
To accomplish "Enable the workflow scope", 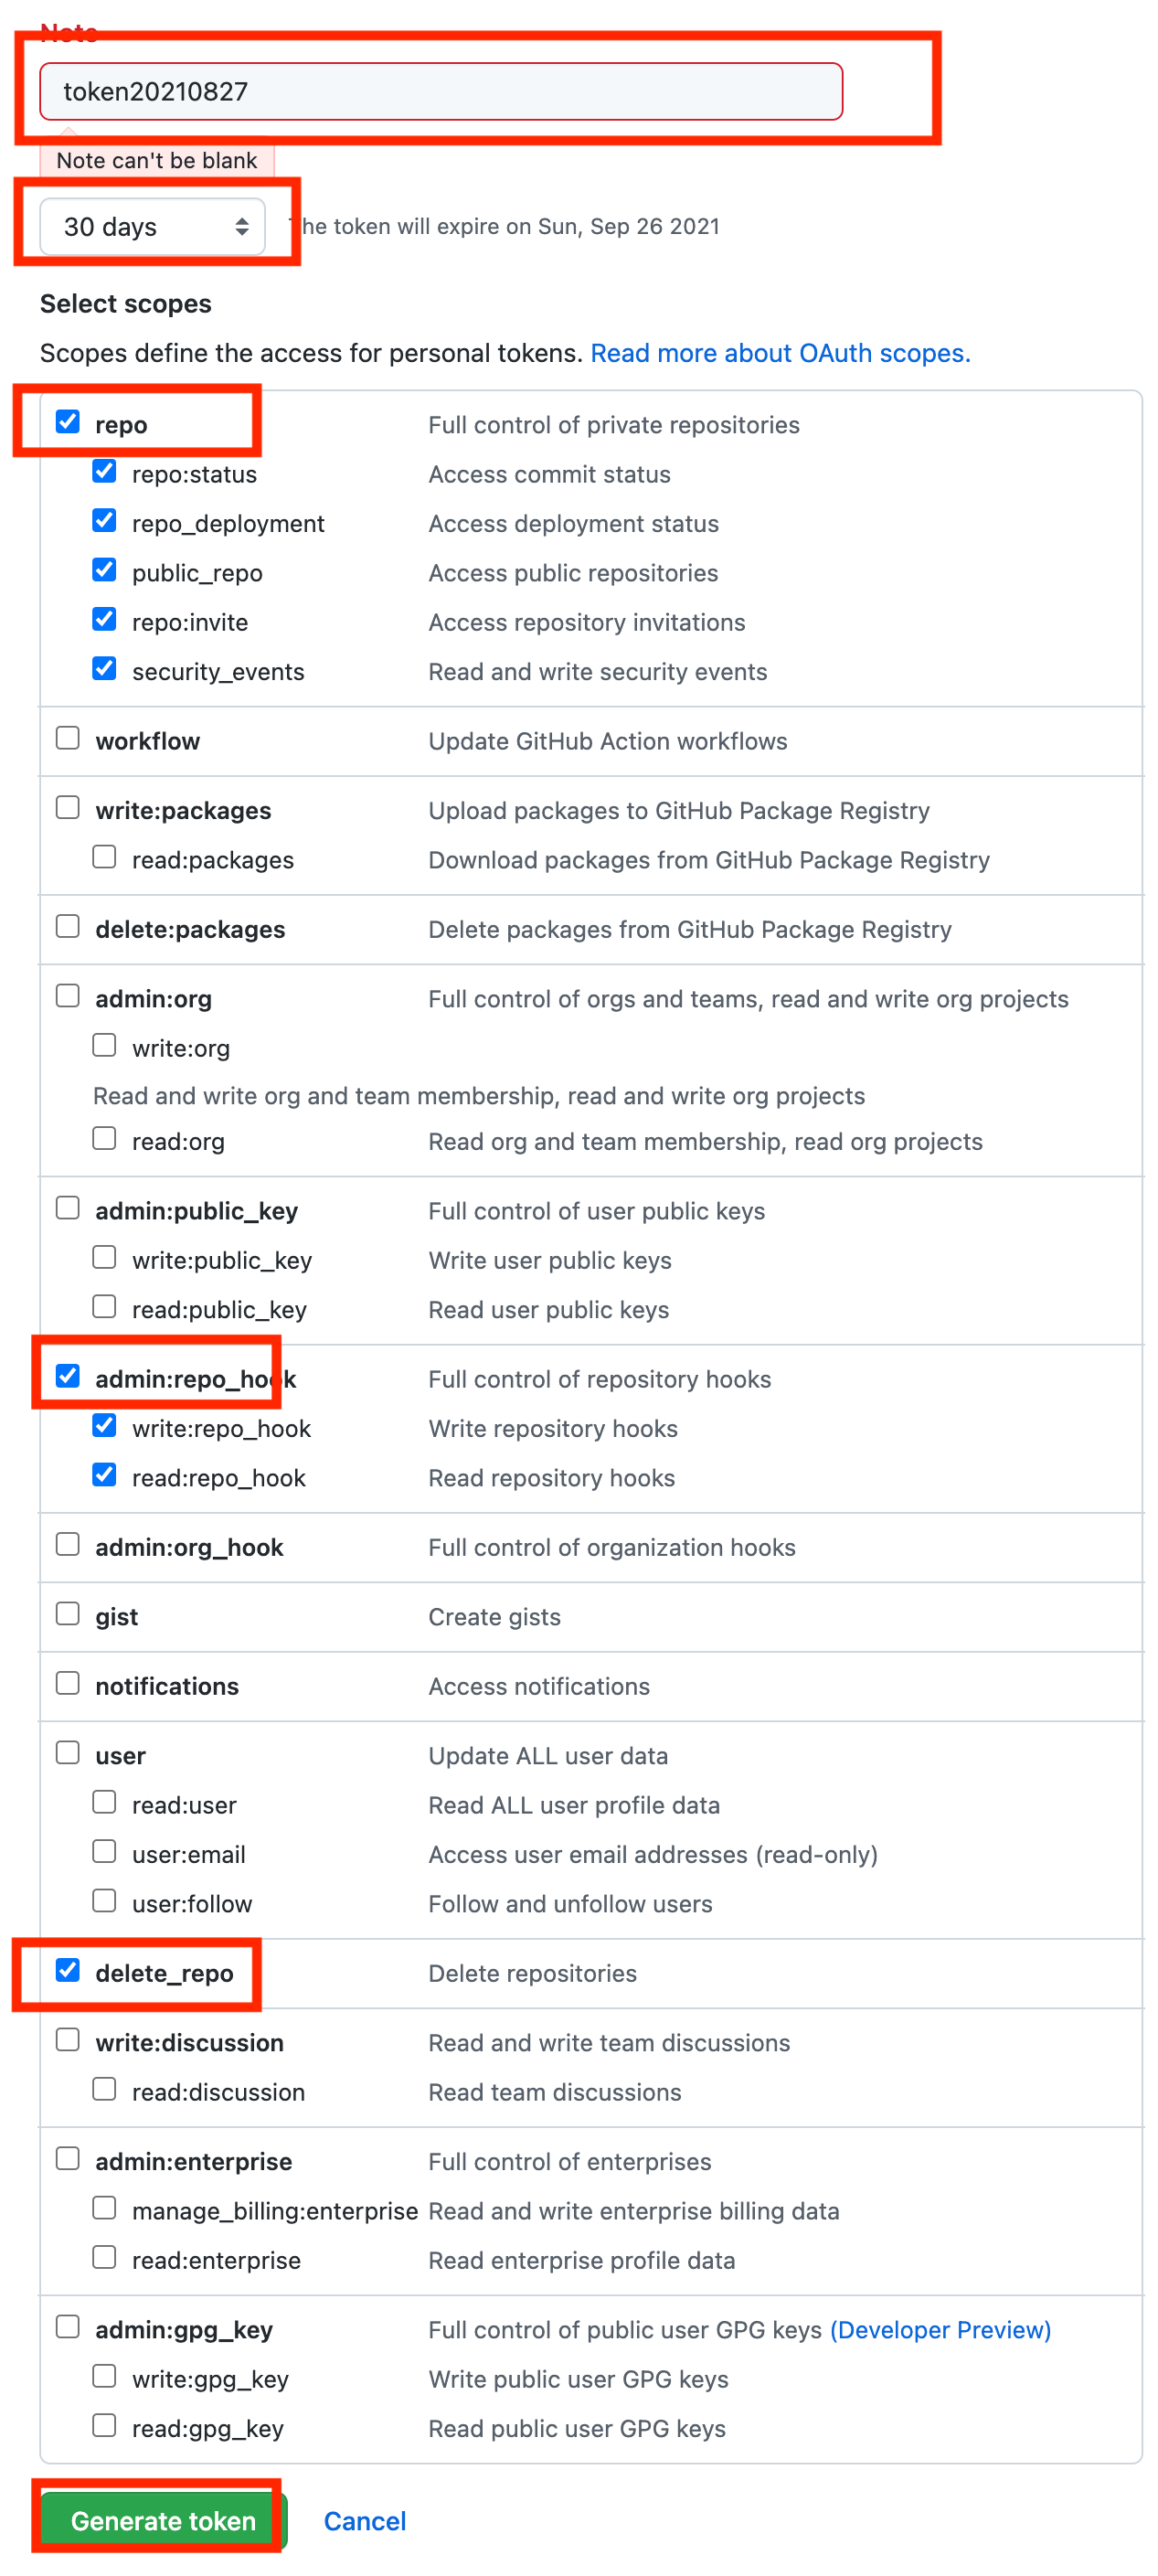I will [x=67, y=737].
